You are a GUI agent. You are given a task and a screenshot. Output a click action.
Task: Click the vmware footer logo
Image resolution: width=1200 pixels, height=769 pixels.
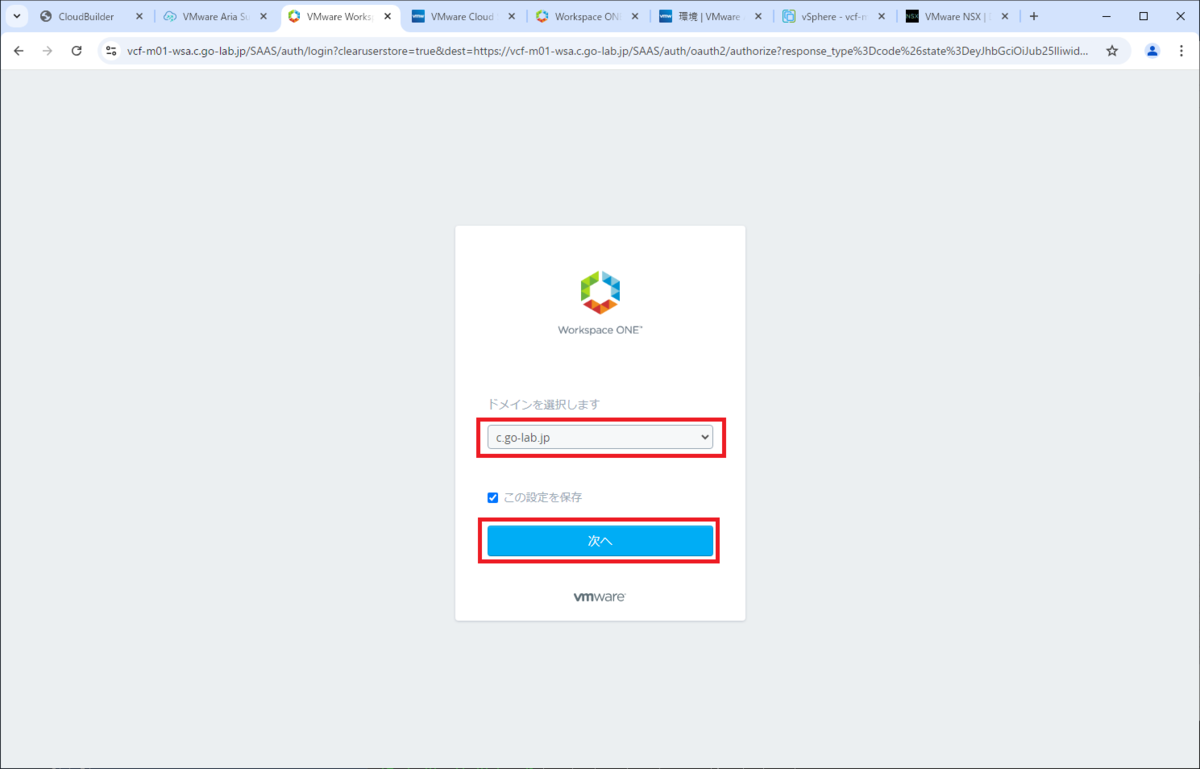(x=600, y=597)
